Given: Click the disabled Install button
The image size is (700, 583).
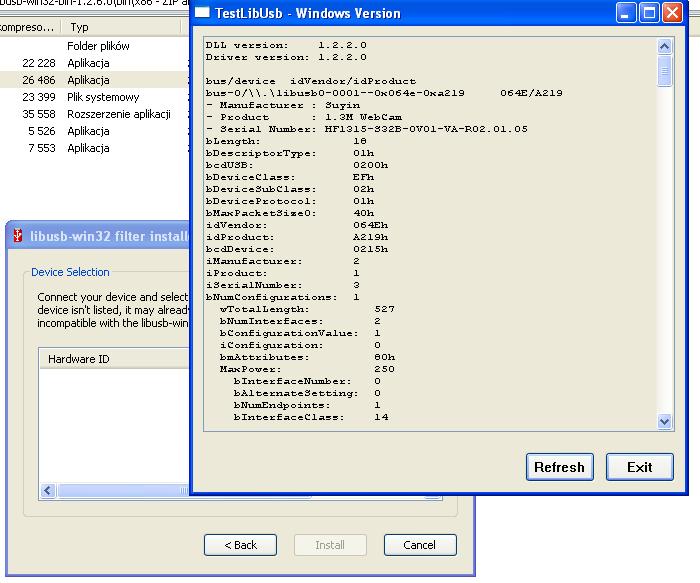Looking at the screenshot, I should [330, 545].
